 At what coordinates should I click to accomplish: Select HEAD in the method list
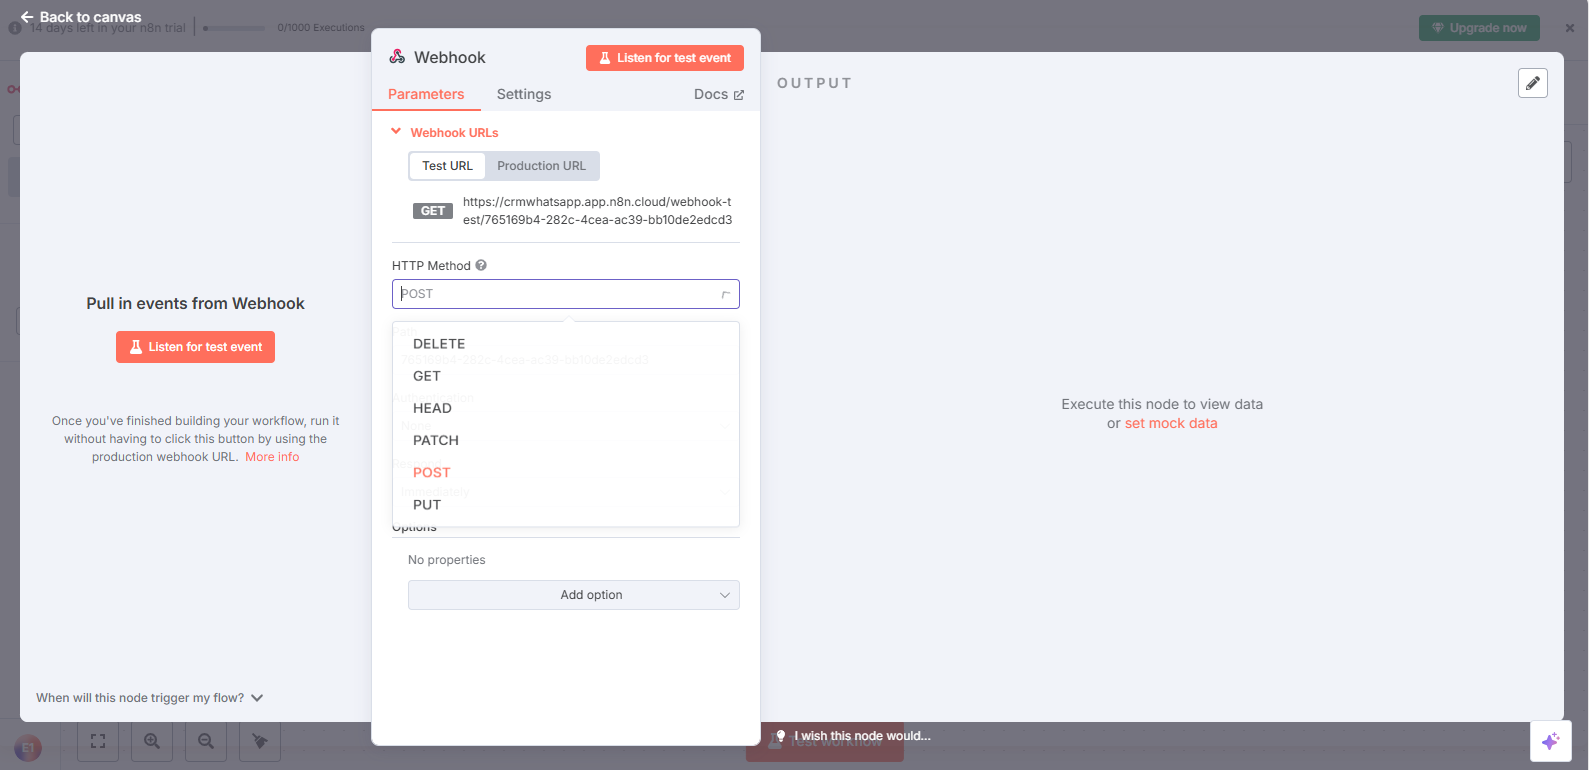point(566,408)
